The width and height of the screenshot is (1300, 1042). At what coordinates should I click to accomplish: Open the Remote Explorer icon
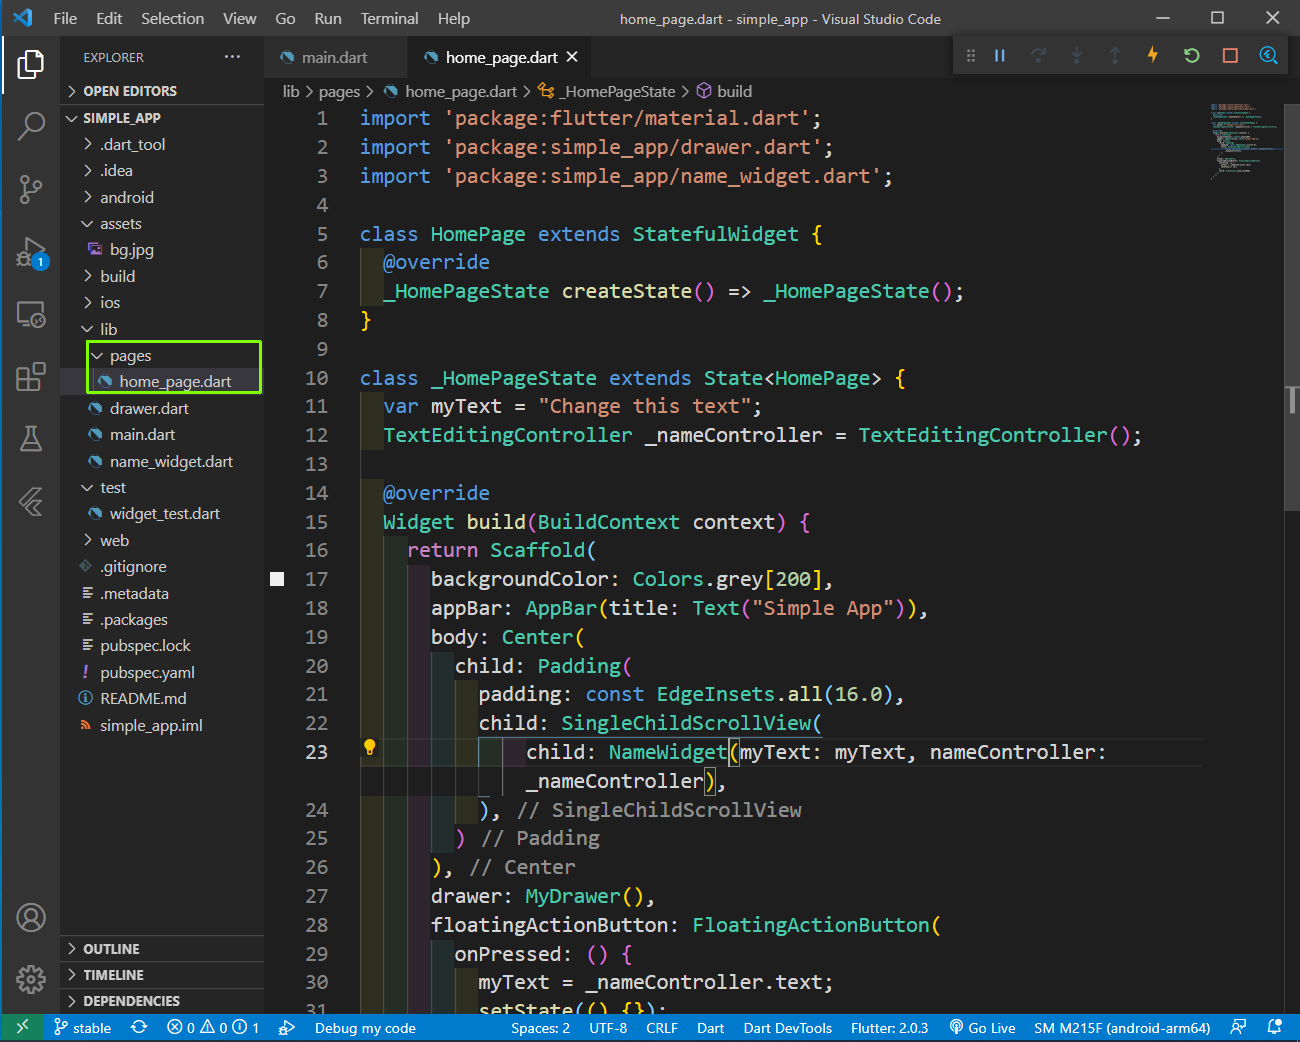point(31,315)
